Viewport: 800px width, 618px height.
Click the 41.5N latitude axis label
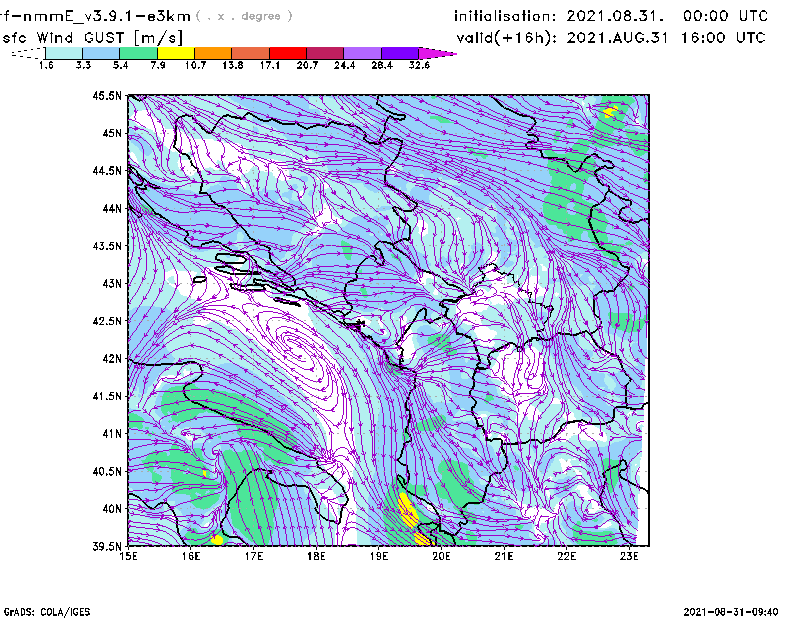click(107, 396)
